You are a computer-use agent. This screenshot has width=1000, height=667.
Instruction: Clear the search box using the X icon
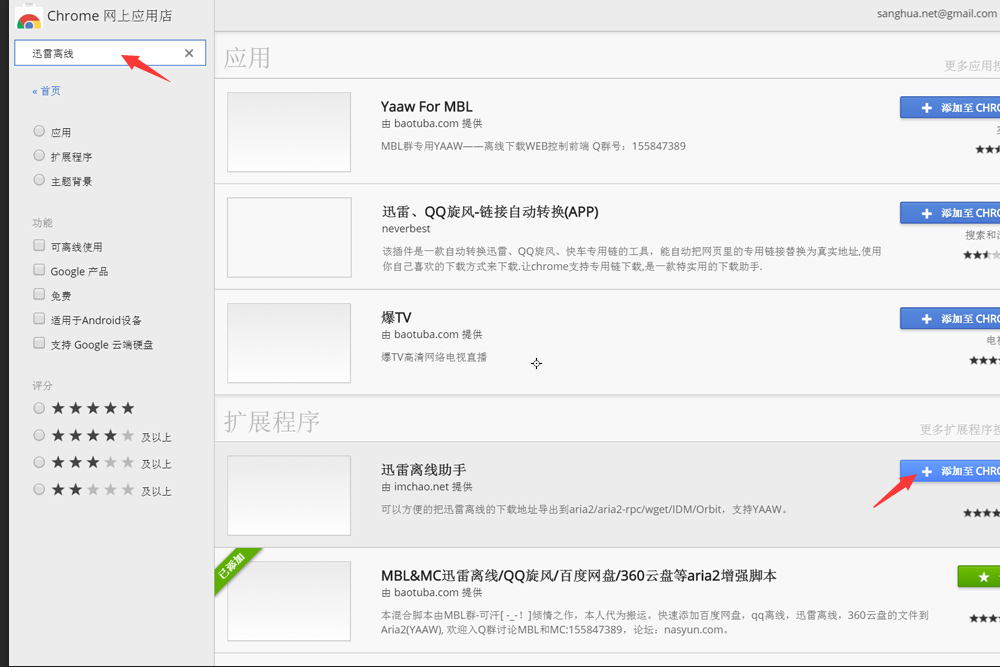(x=189, y=52)
